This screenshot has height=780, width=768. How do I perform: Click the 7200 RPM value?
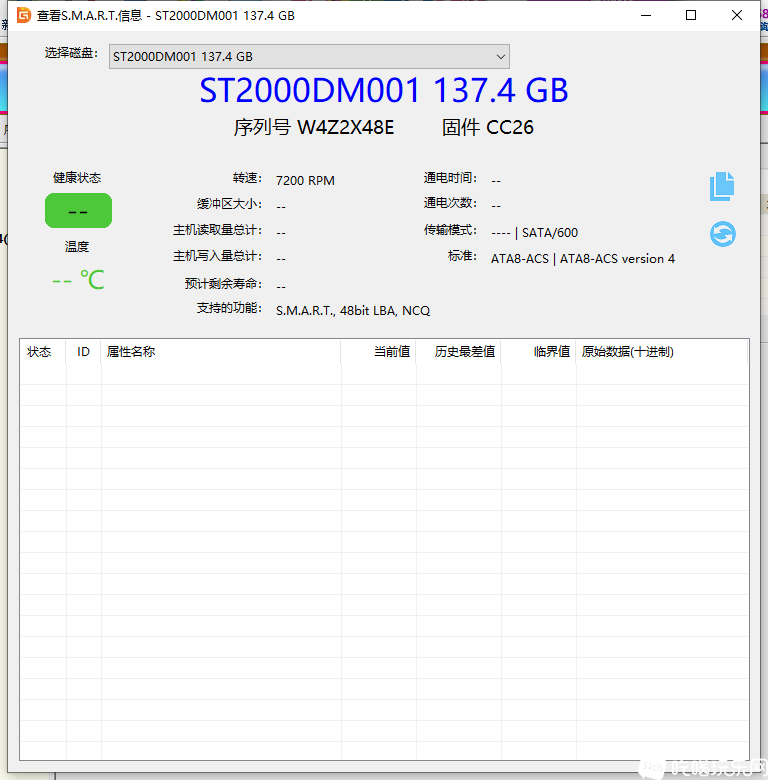coord(305,180)
